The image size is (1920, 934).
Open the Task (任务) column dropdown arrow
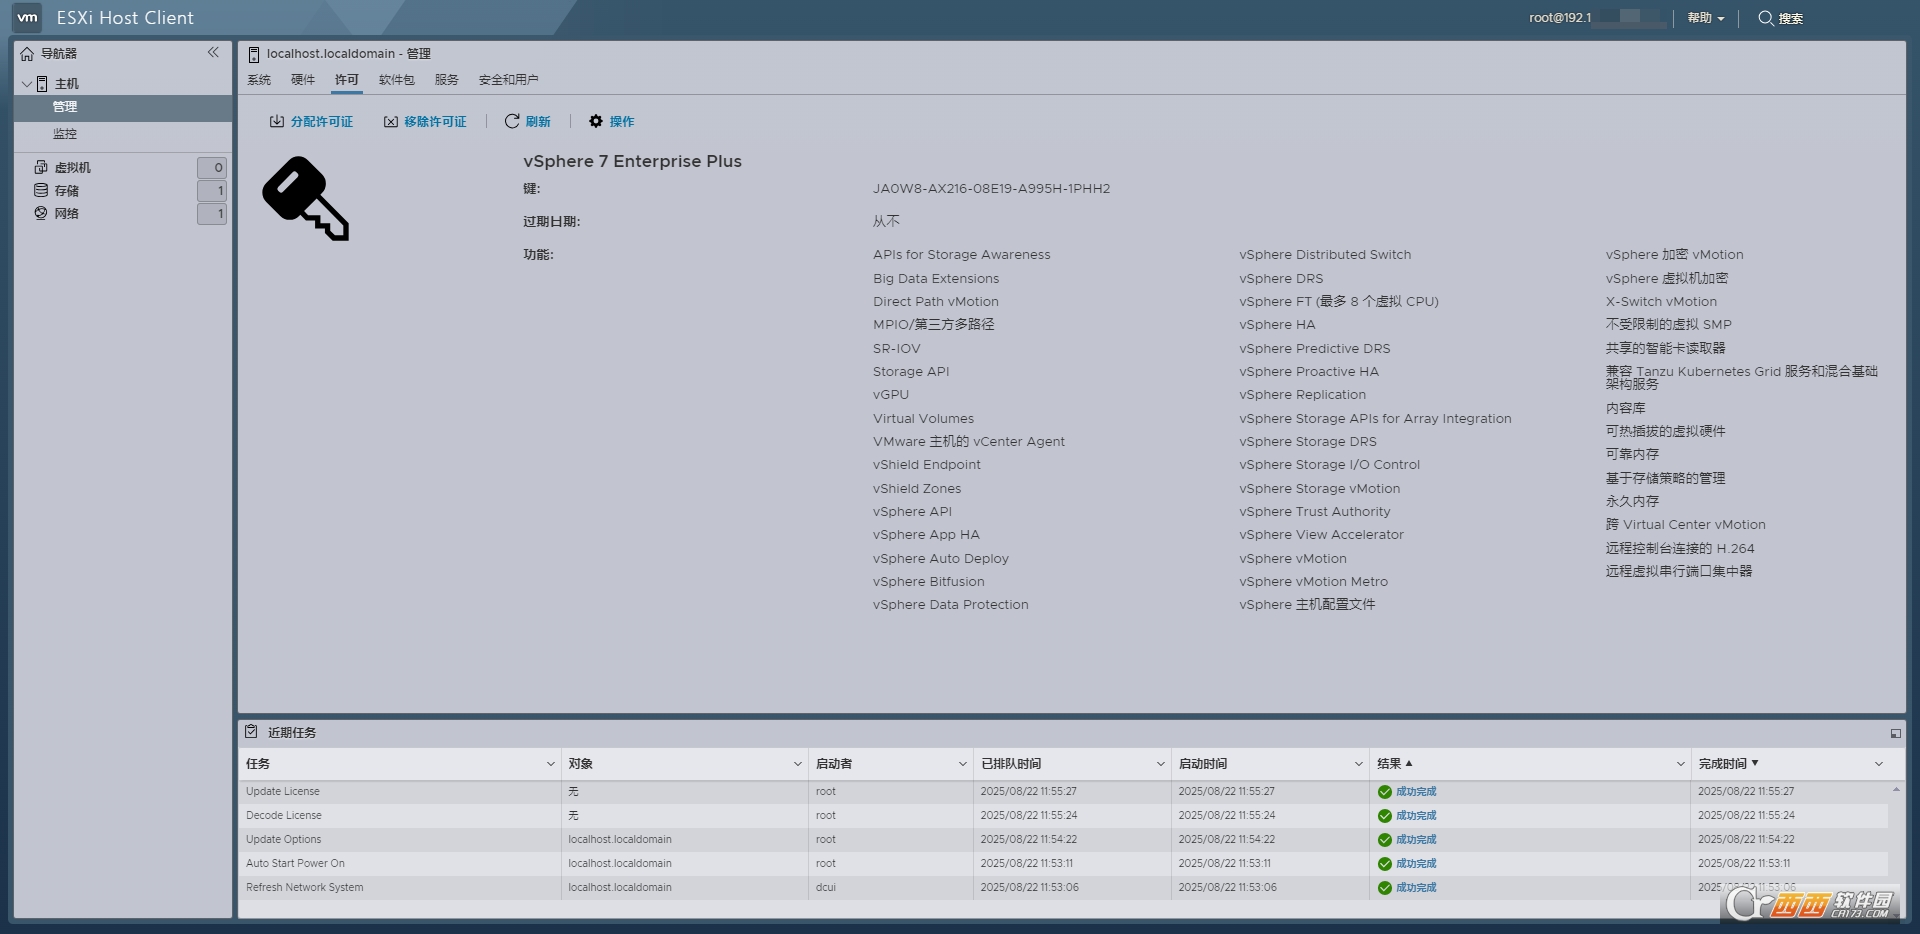click(550, 764)
